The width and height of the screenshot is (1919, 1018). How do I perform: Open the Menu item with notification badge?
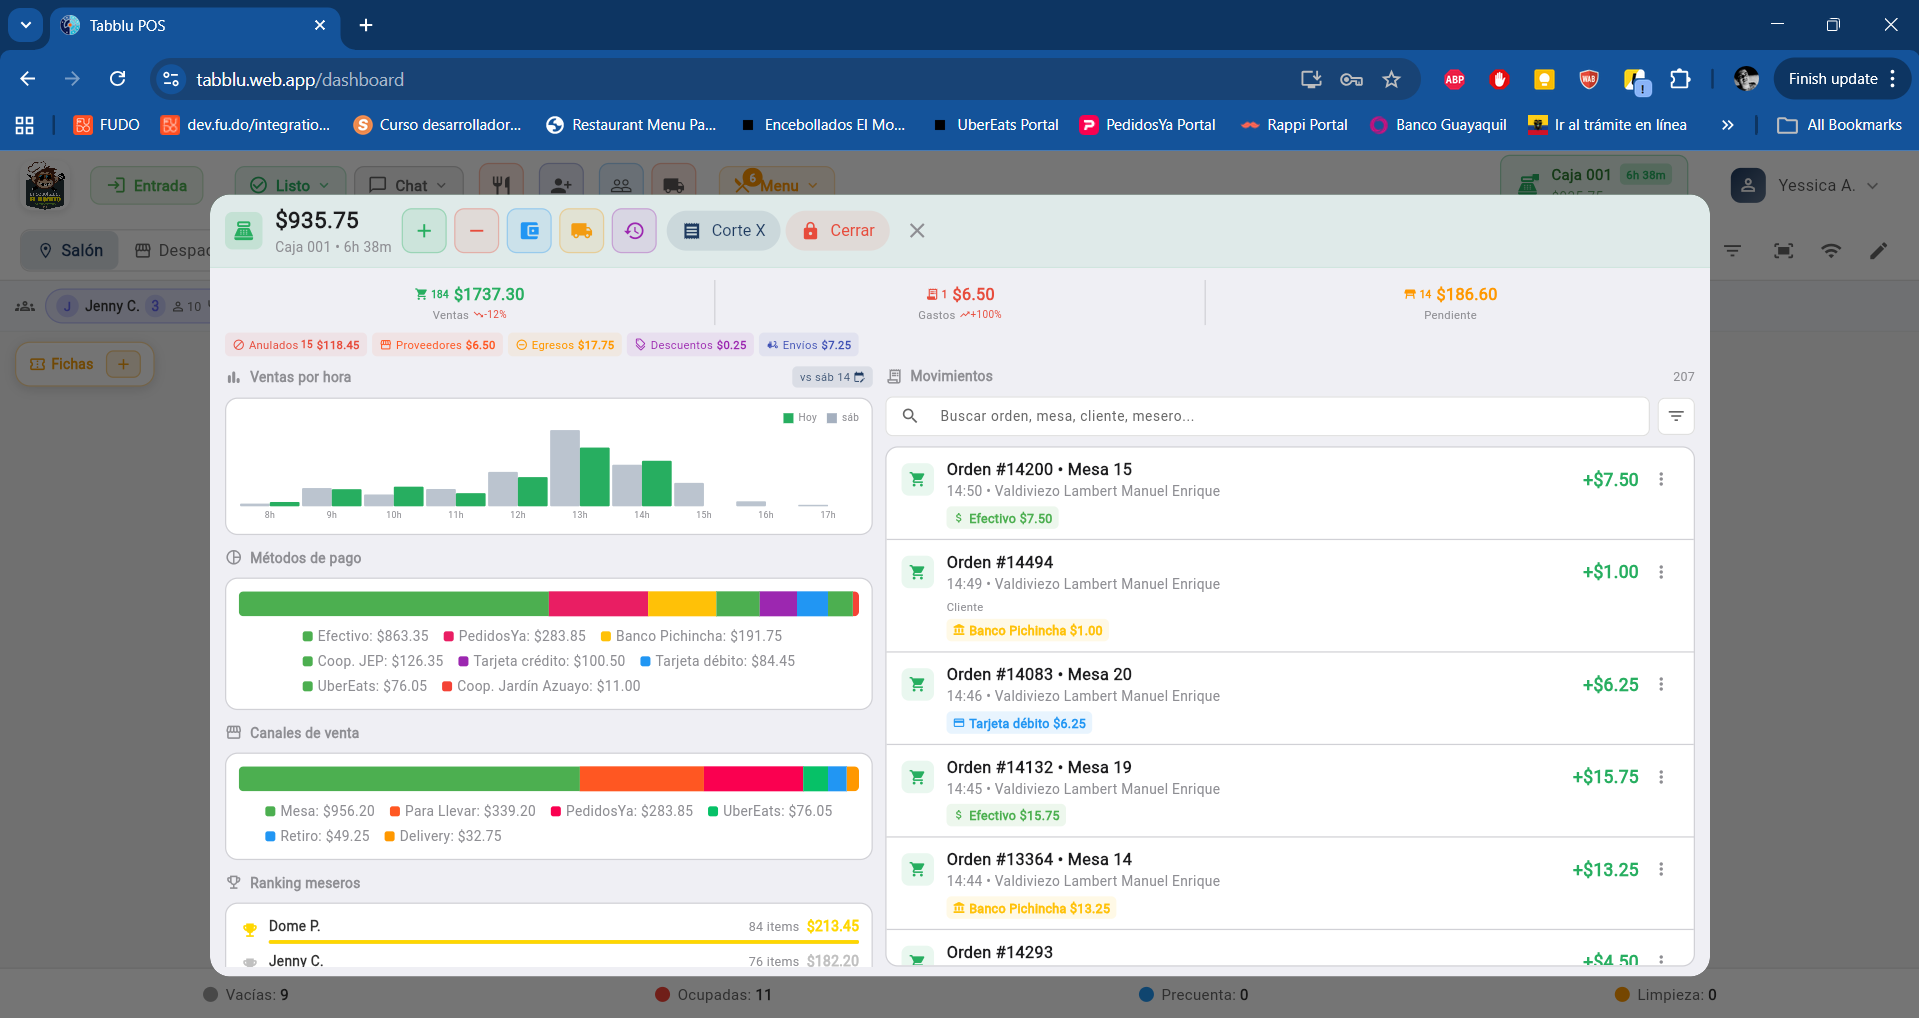pos(777,185)
